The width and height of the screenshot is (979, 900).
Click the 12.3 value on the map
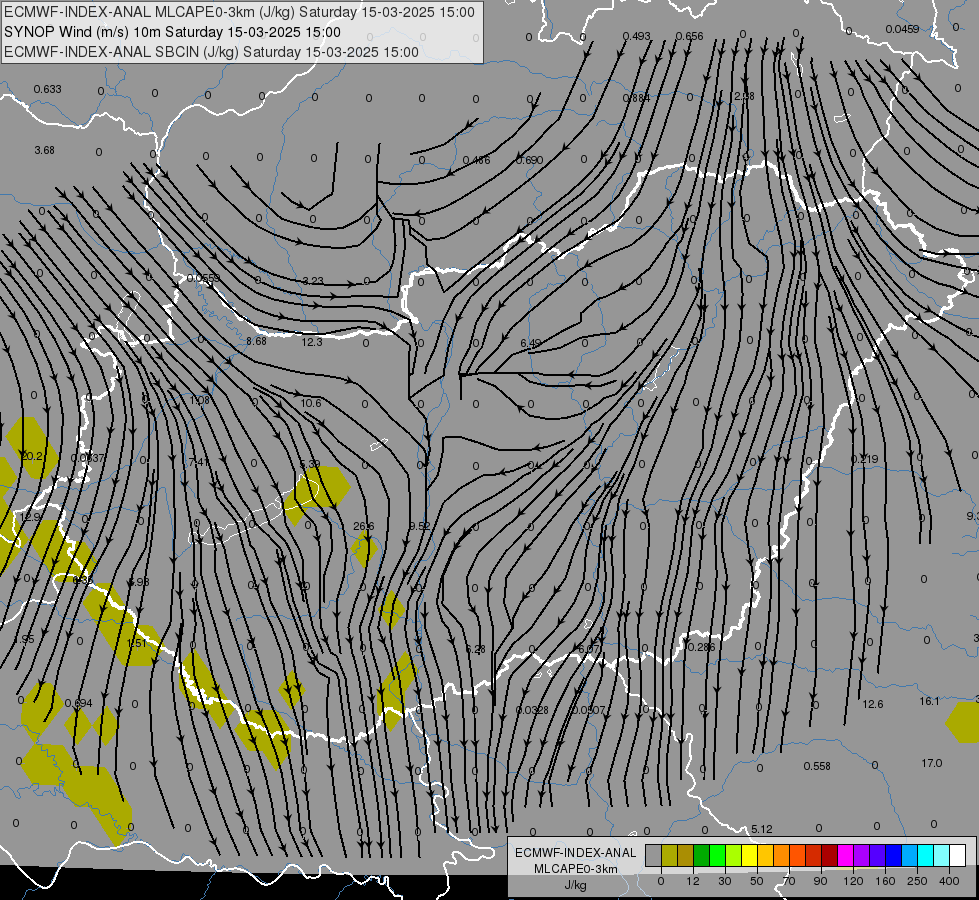(x=312, y=342)
